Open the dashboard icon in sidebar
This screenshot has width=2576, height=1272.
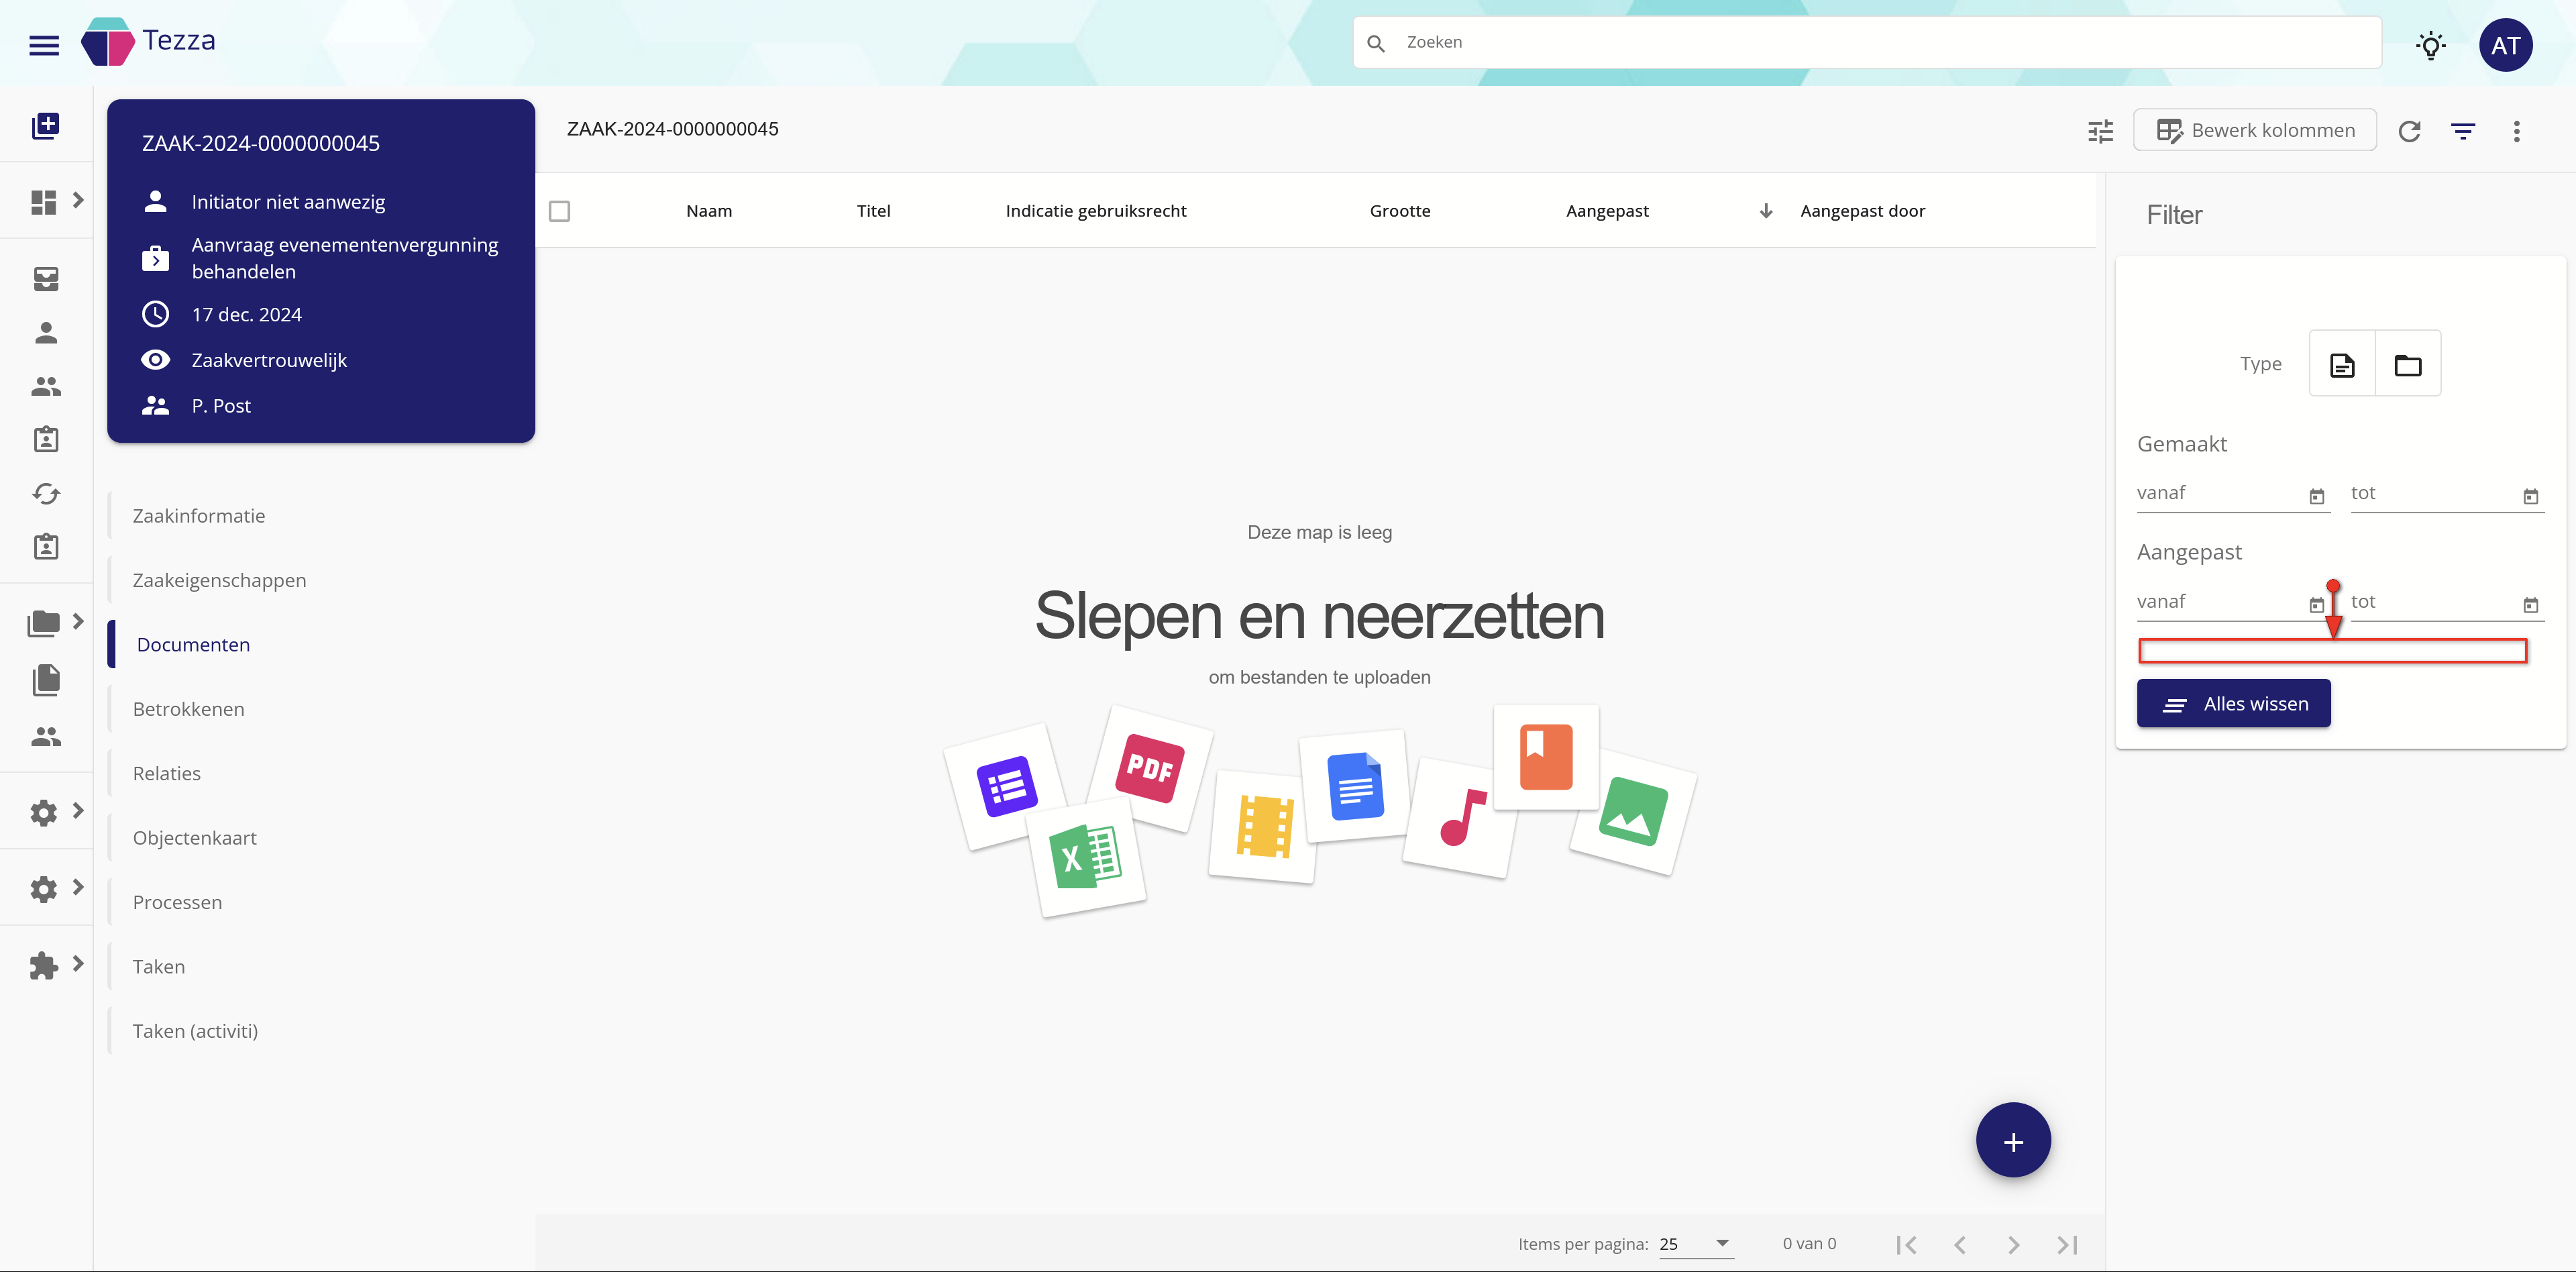44,202
